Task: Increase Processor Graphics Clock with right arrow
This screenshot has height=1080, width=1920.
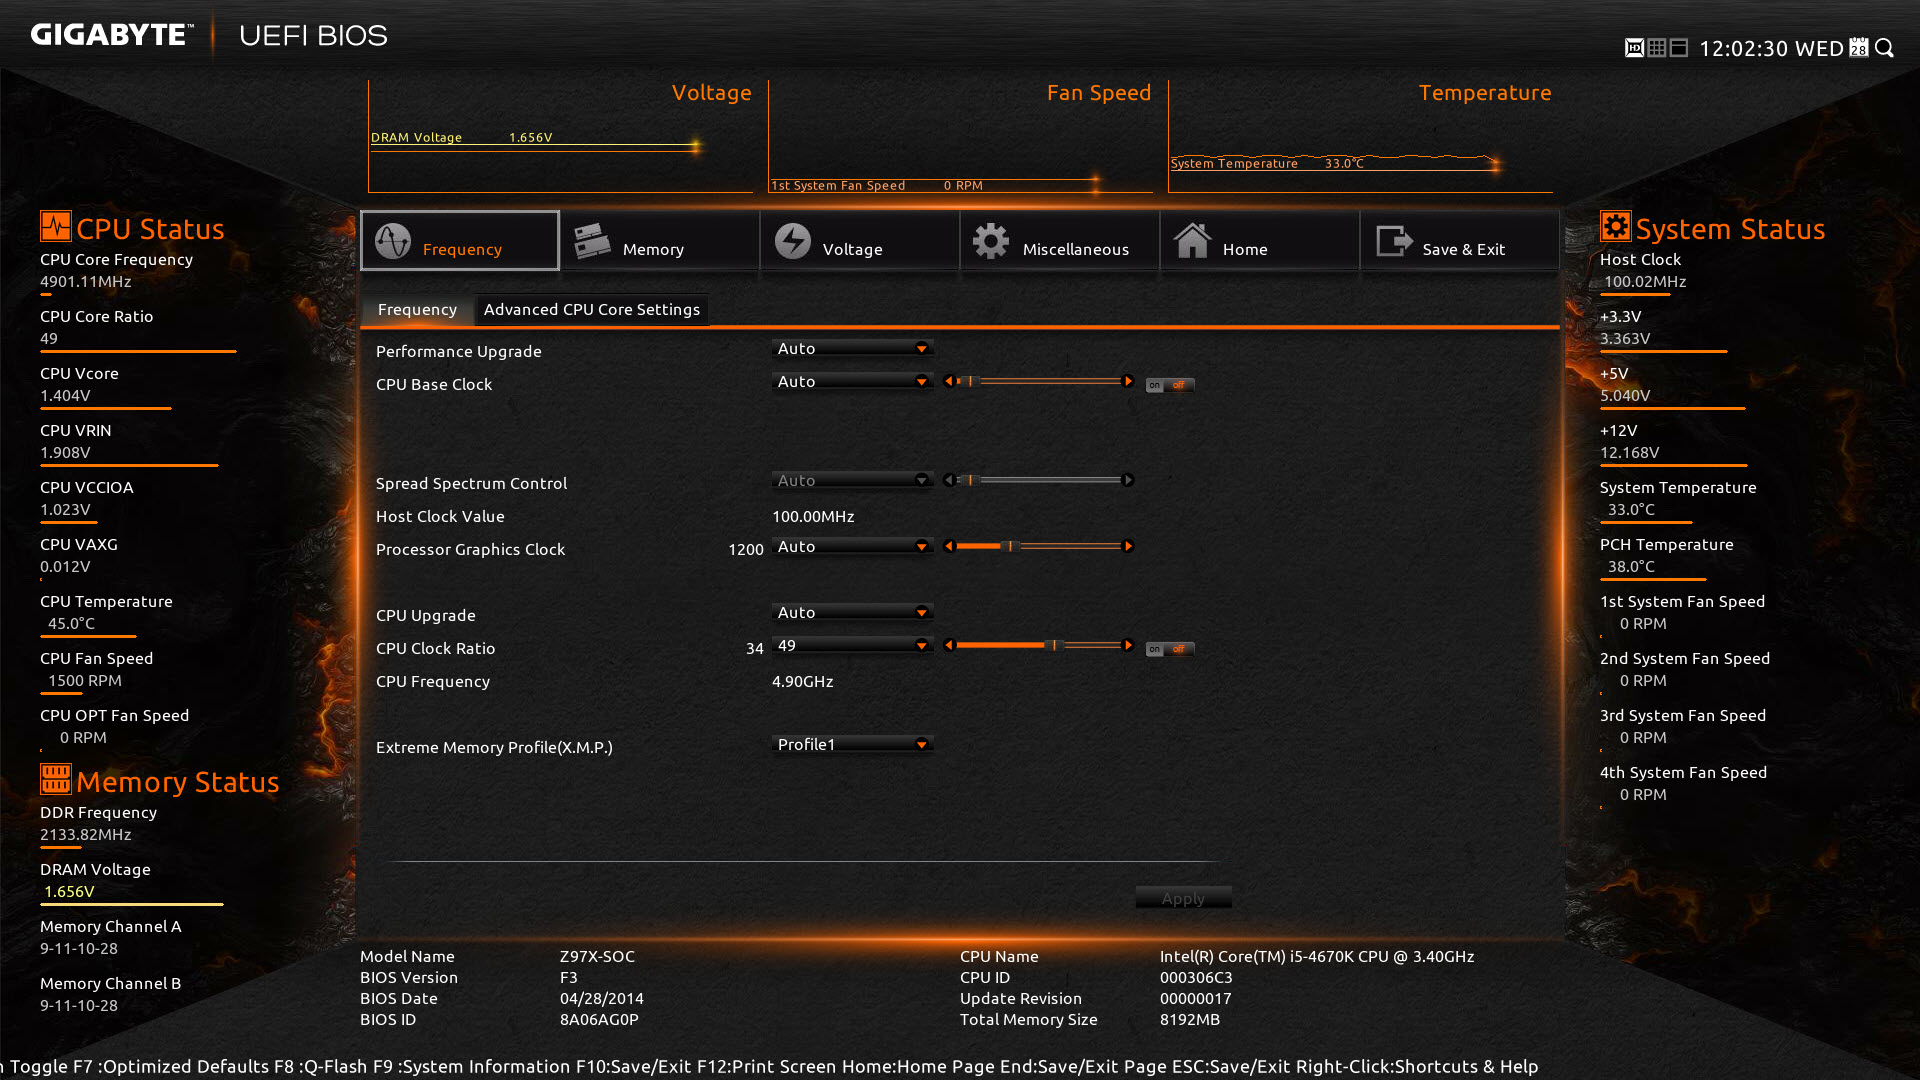Action: point(1128,546)
